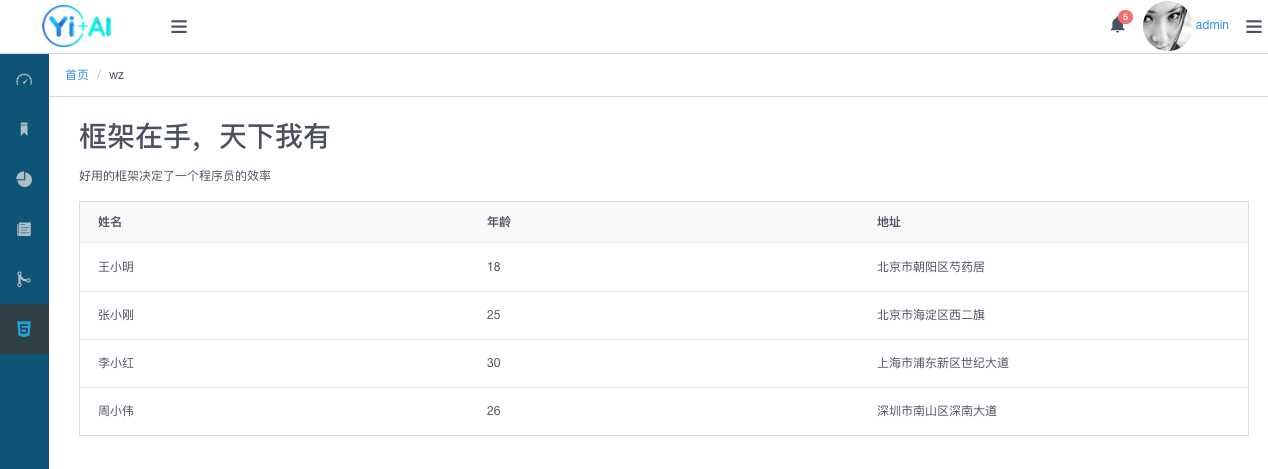Click the 姓名 column header

[x=110, y=222]
